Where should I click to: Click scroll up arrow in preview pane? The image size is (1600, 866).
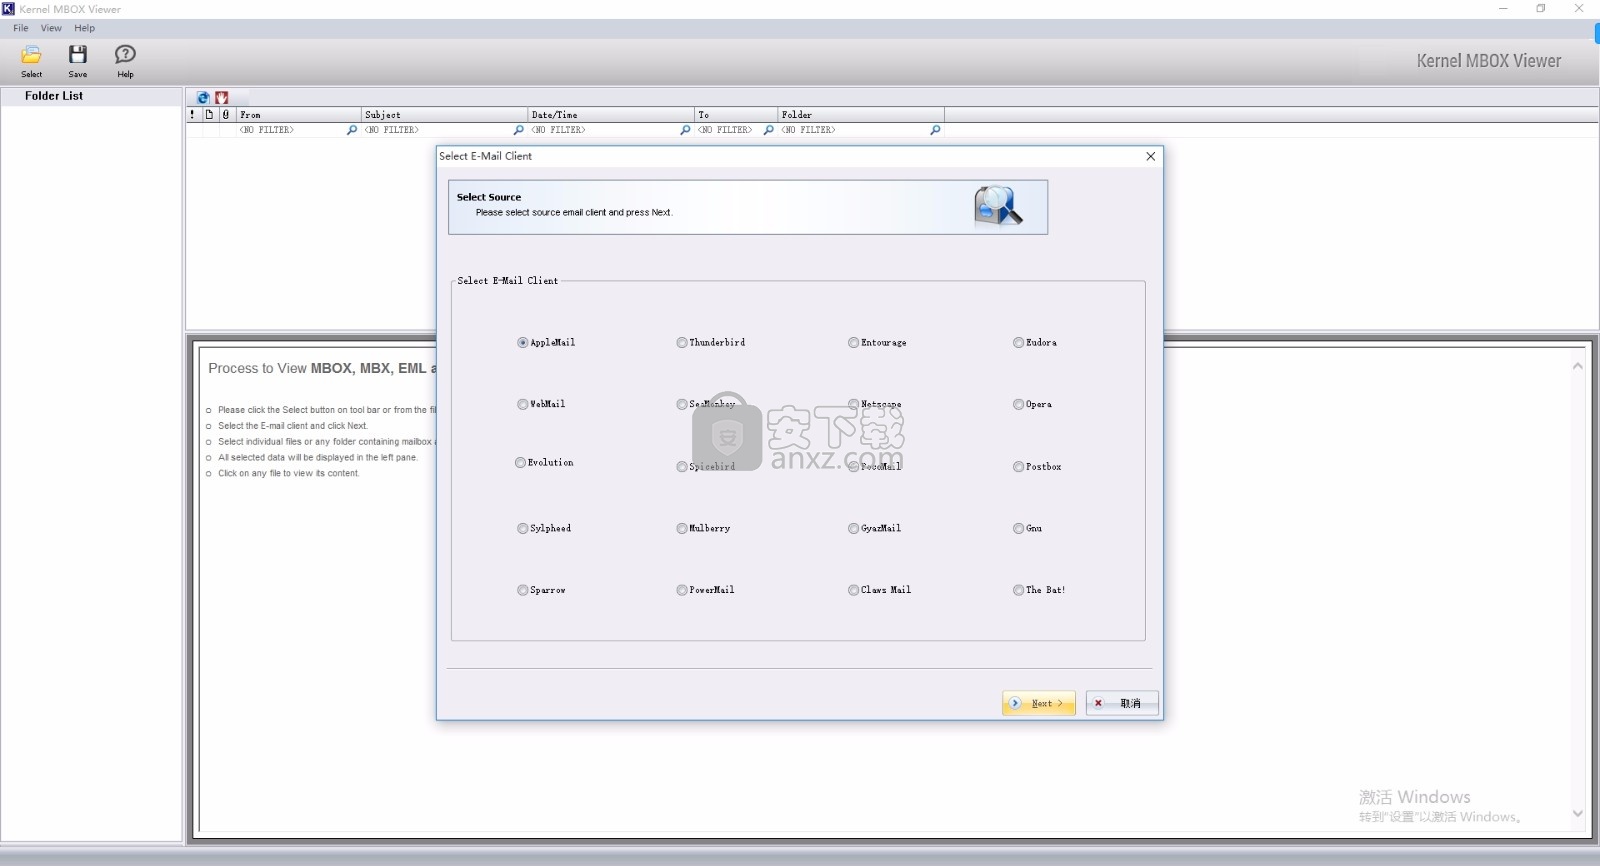point(1577,366)
